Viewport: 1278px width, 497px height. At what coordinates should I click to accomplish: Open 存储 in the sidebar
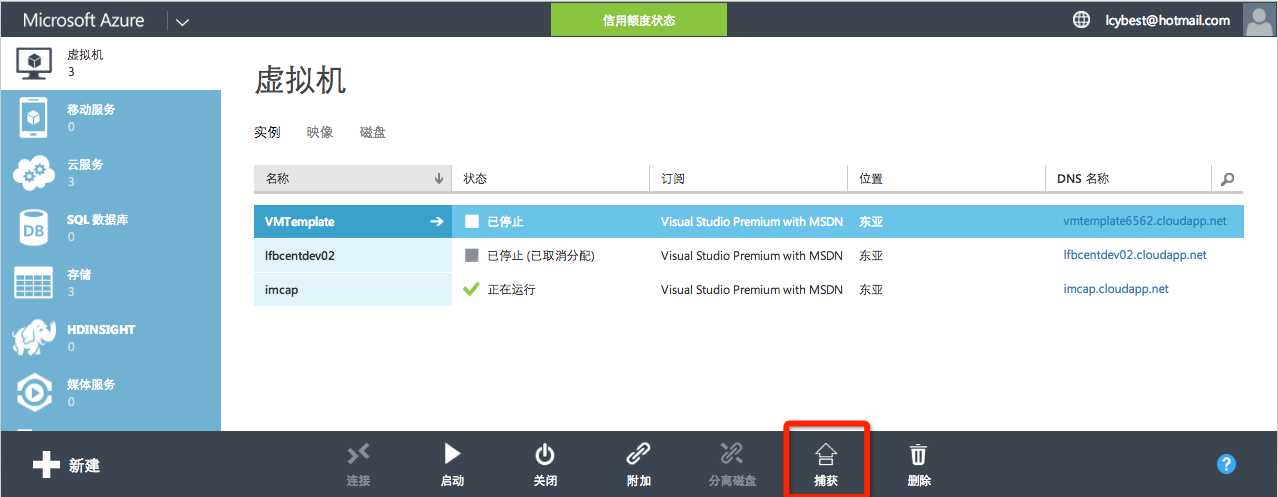click(x=110, y=282)
